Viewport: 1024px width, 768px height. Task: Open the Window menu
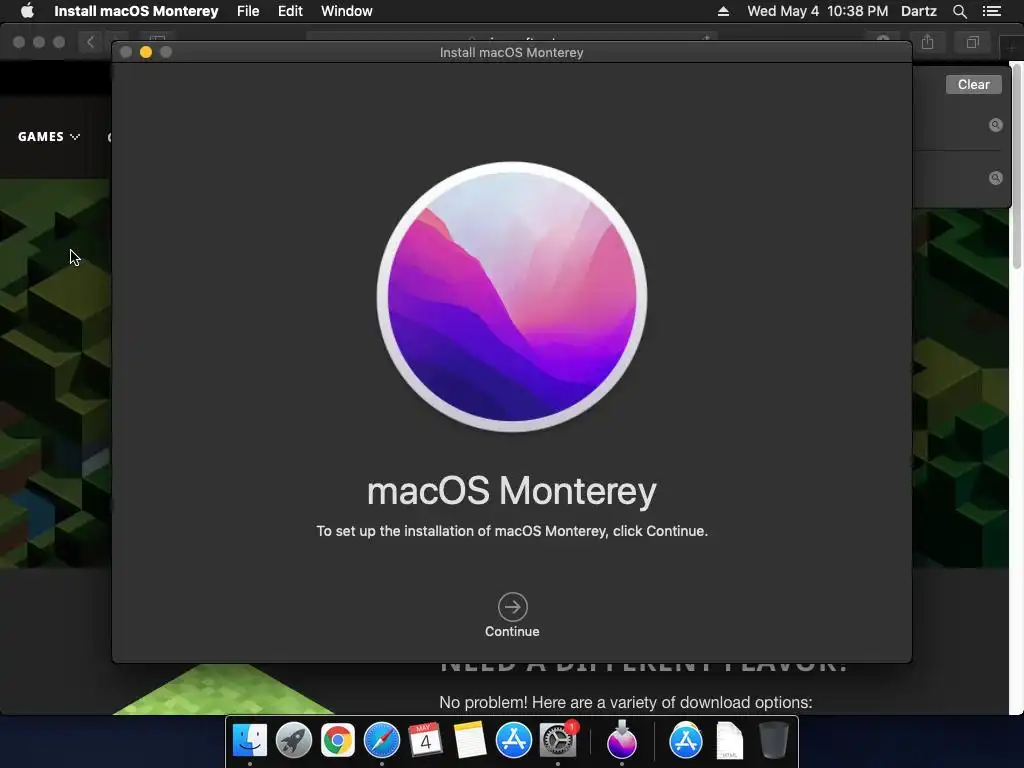[x=347, y=11]
